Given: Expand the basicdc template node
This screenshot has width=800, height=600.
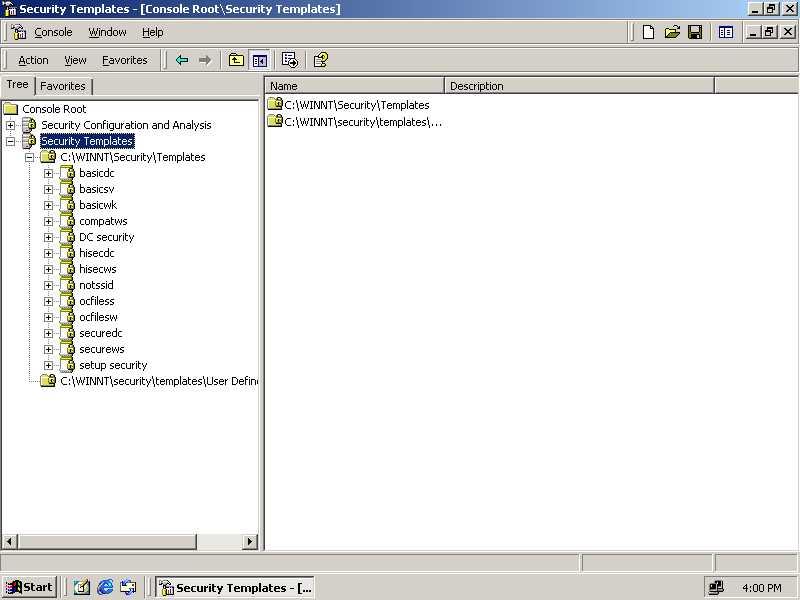Looking at the screenshot, I should (48, 173).
